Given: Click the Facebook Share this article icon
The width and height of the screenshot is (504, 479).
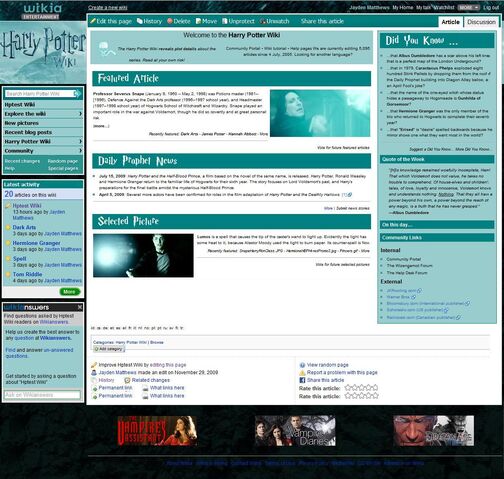Looking at the screenshot, I should tap(302, 380).
